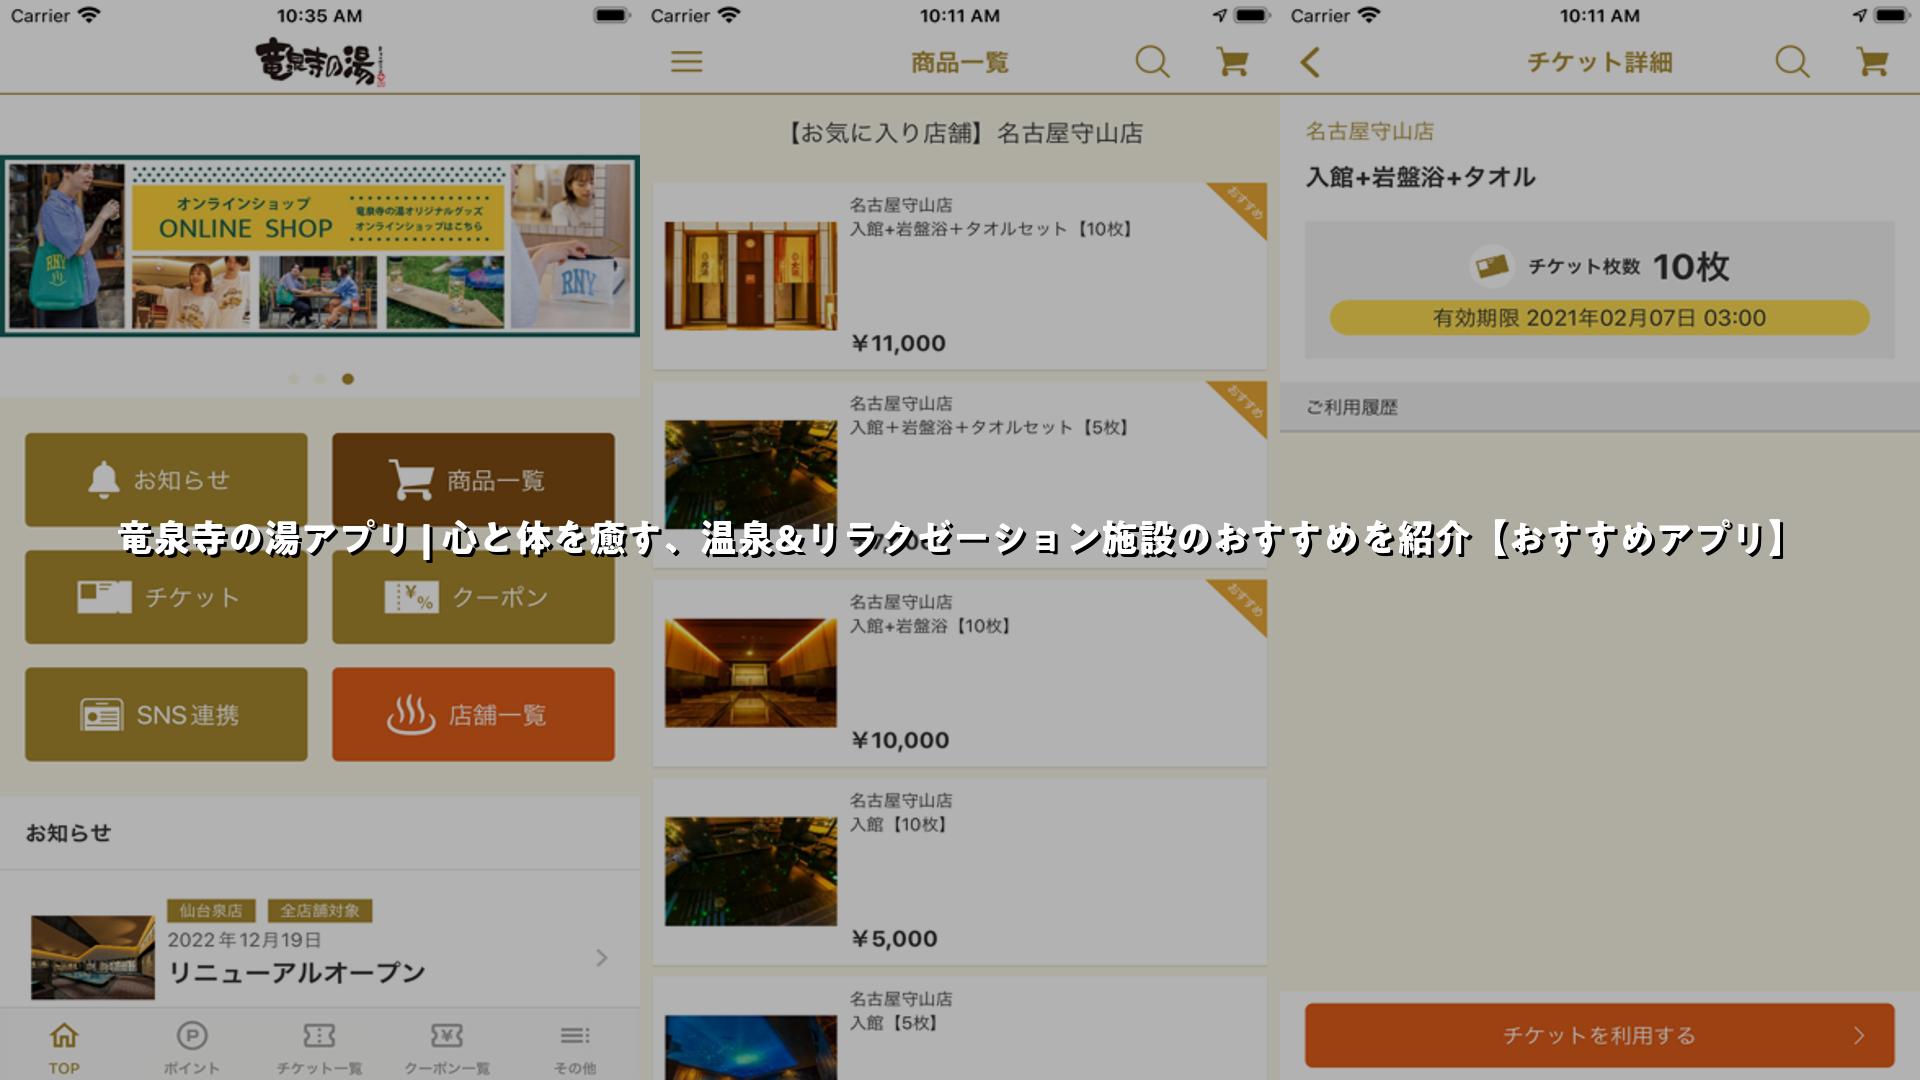
Task: Open リニューアルオープン news thumbnail
Action: [x=93, y=957]
